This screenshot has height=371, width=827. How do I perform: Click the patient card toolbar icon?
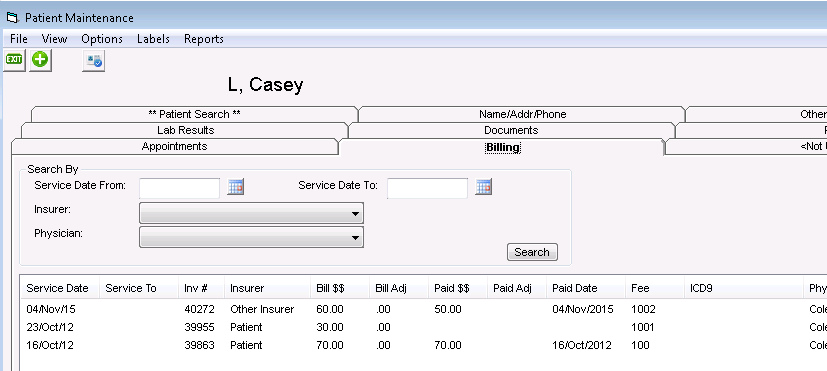(94, 61)
